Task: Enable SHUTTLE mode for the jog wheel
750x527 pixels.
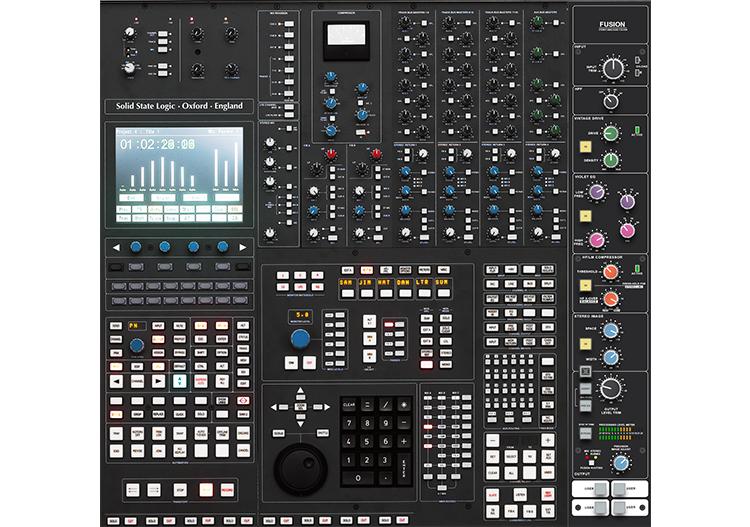Action: tap(323, 433)
